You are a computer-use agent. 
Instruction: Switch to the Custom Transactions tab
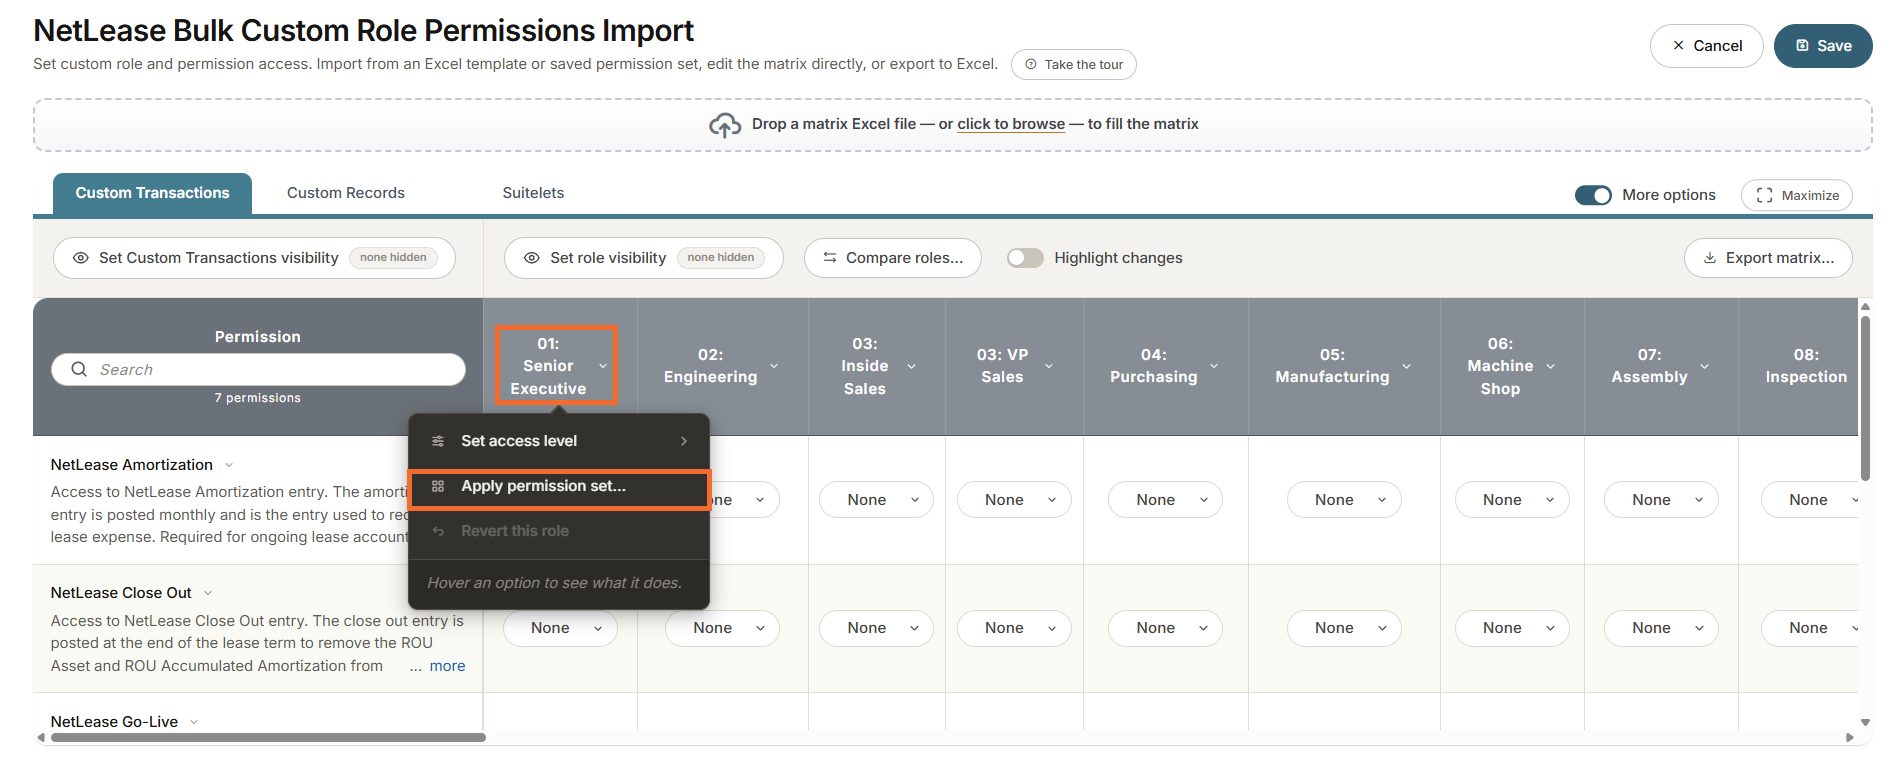(x=152, y=193)
